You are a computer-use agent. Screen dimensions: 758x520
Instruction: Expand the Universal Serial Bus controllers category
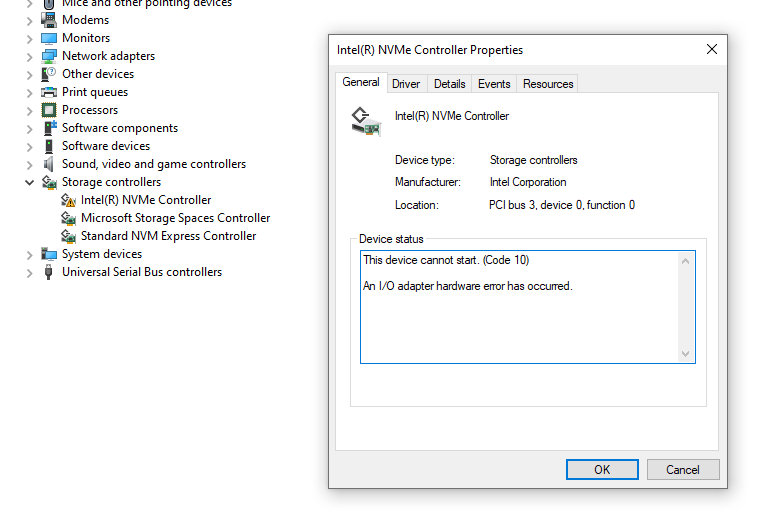29,273
